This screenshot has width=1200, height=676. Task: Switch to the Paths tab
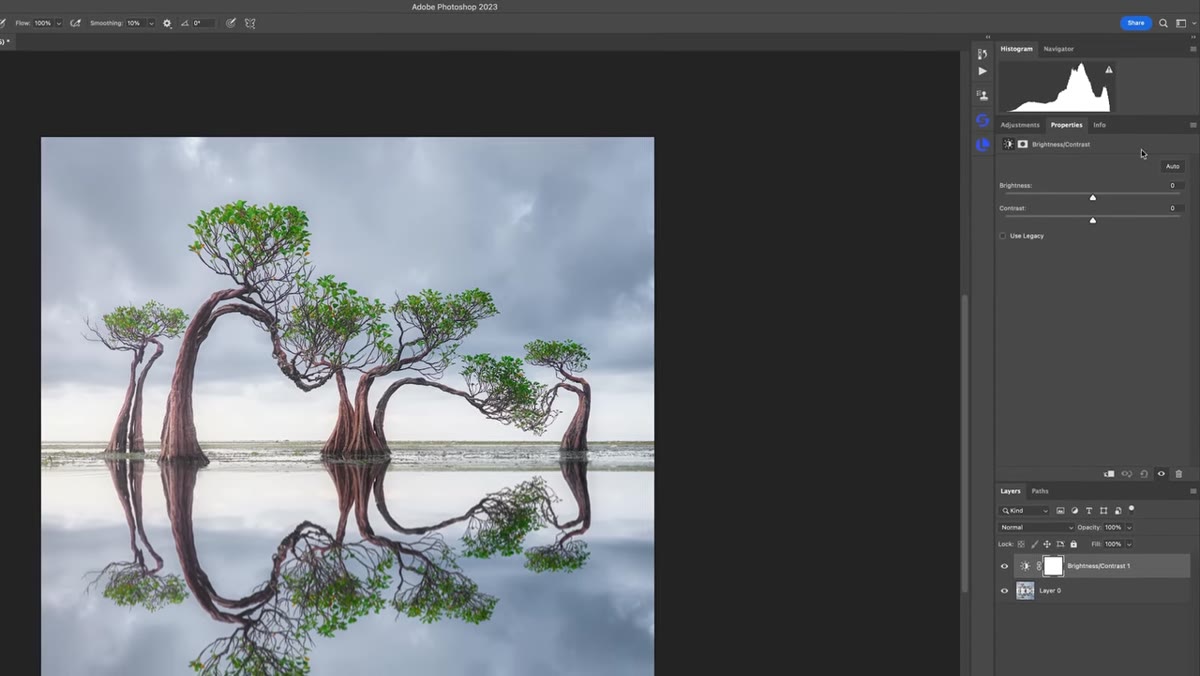[x=1040, y=491]
